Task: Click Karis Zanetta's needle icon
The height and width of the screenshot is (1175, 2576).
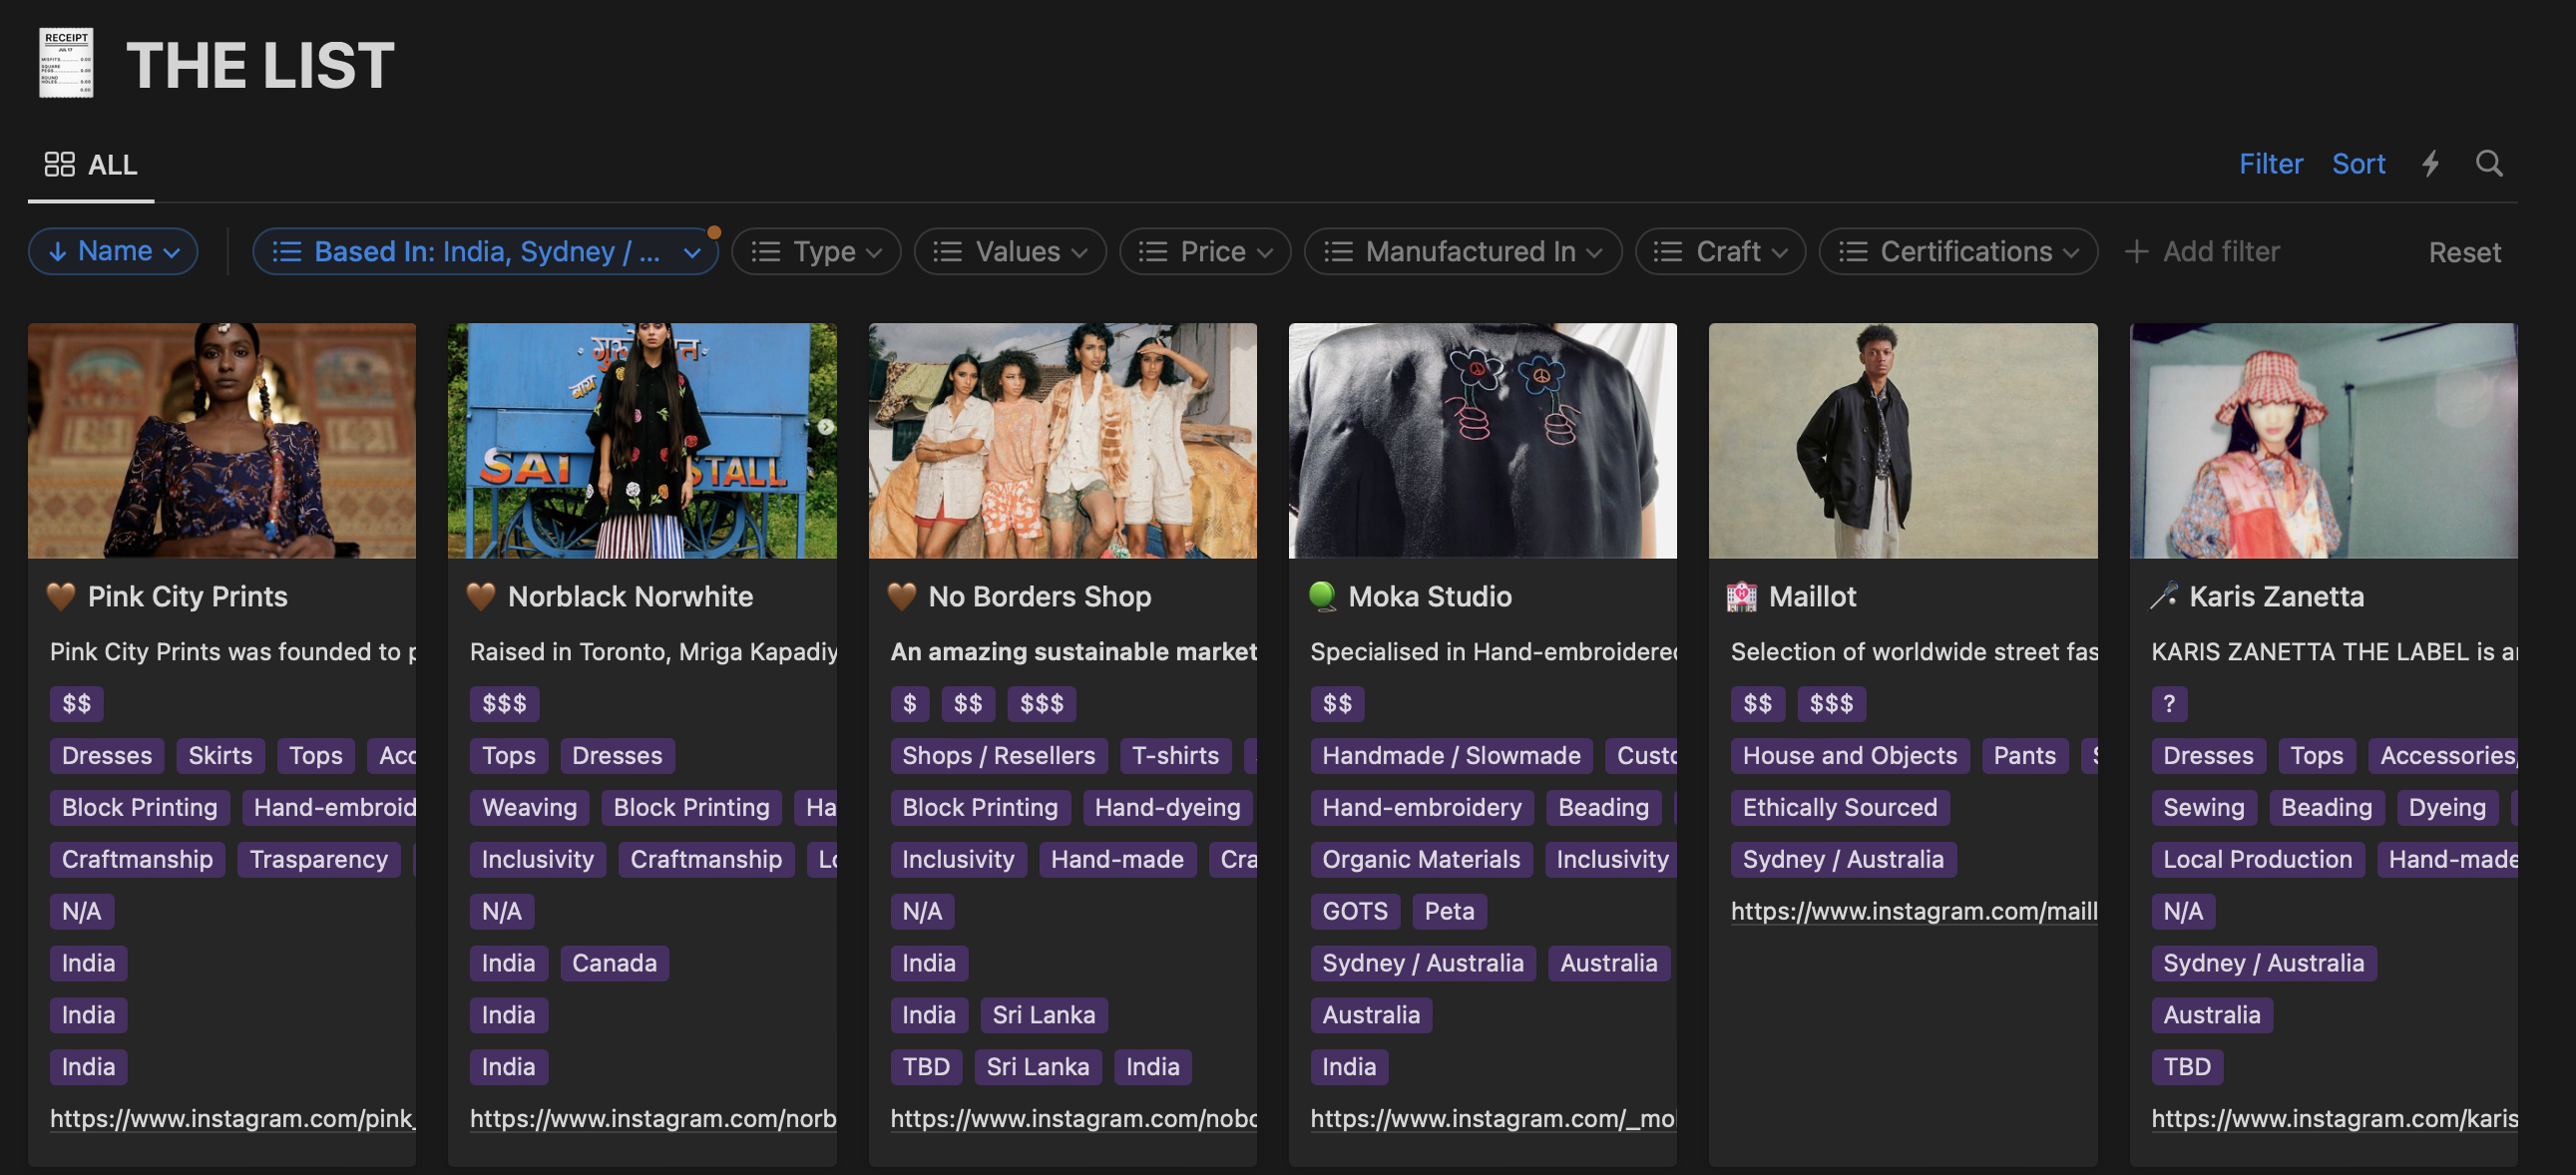Action: (2163, 596)
